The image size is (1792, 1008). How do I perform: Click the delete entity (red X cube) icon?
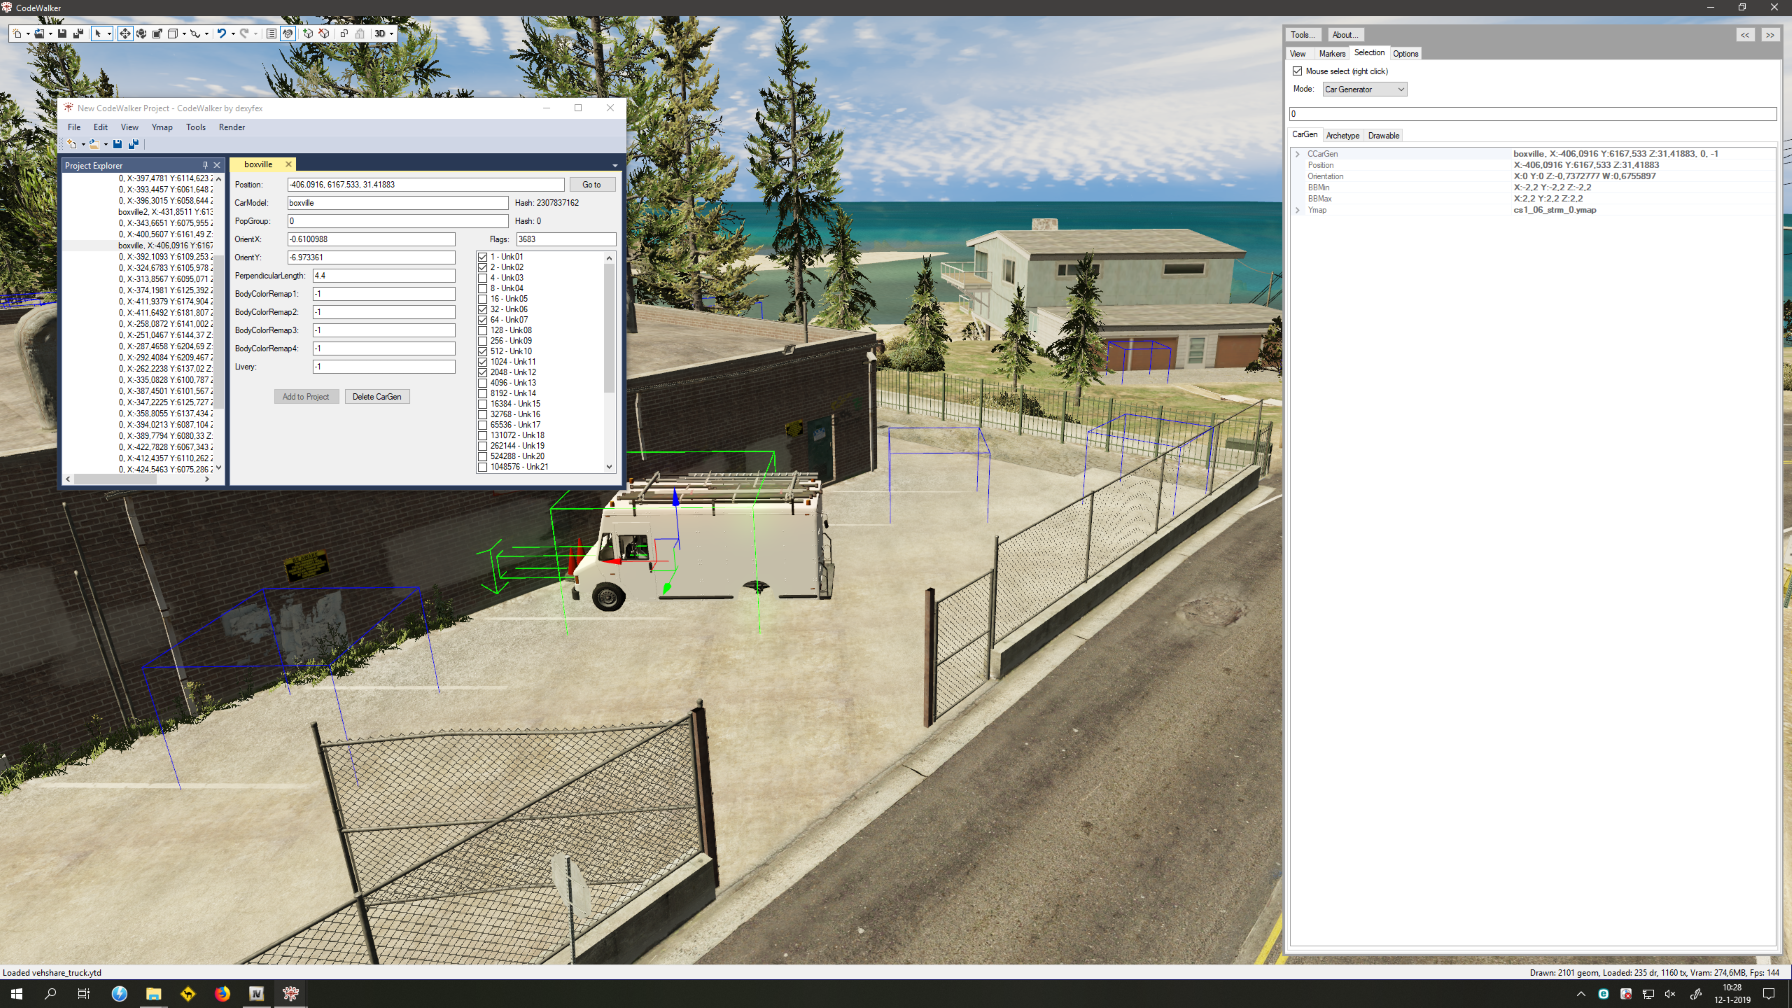pyautogui.click(x=324, y=34)
